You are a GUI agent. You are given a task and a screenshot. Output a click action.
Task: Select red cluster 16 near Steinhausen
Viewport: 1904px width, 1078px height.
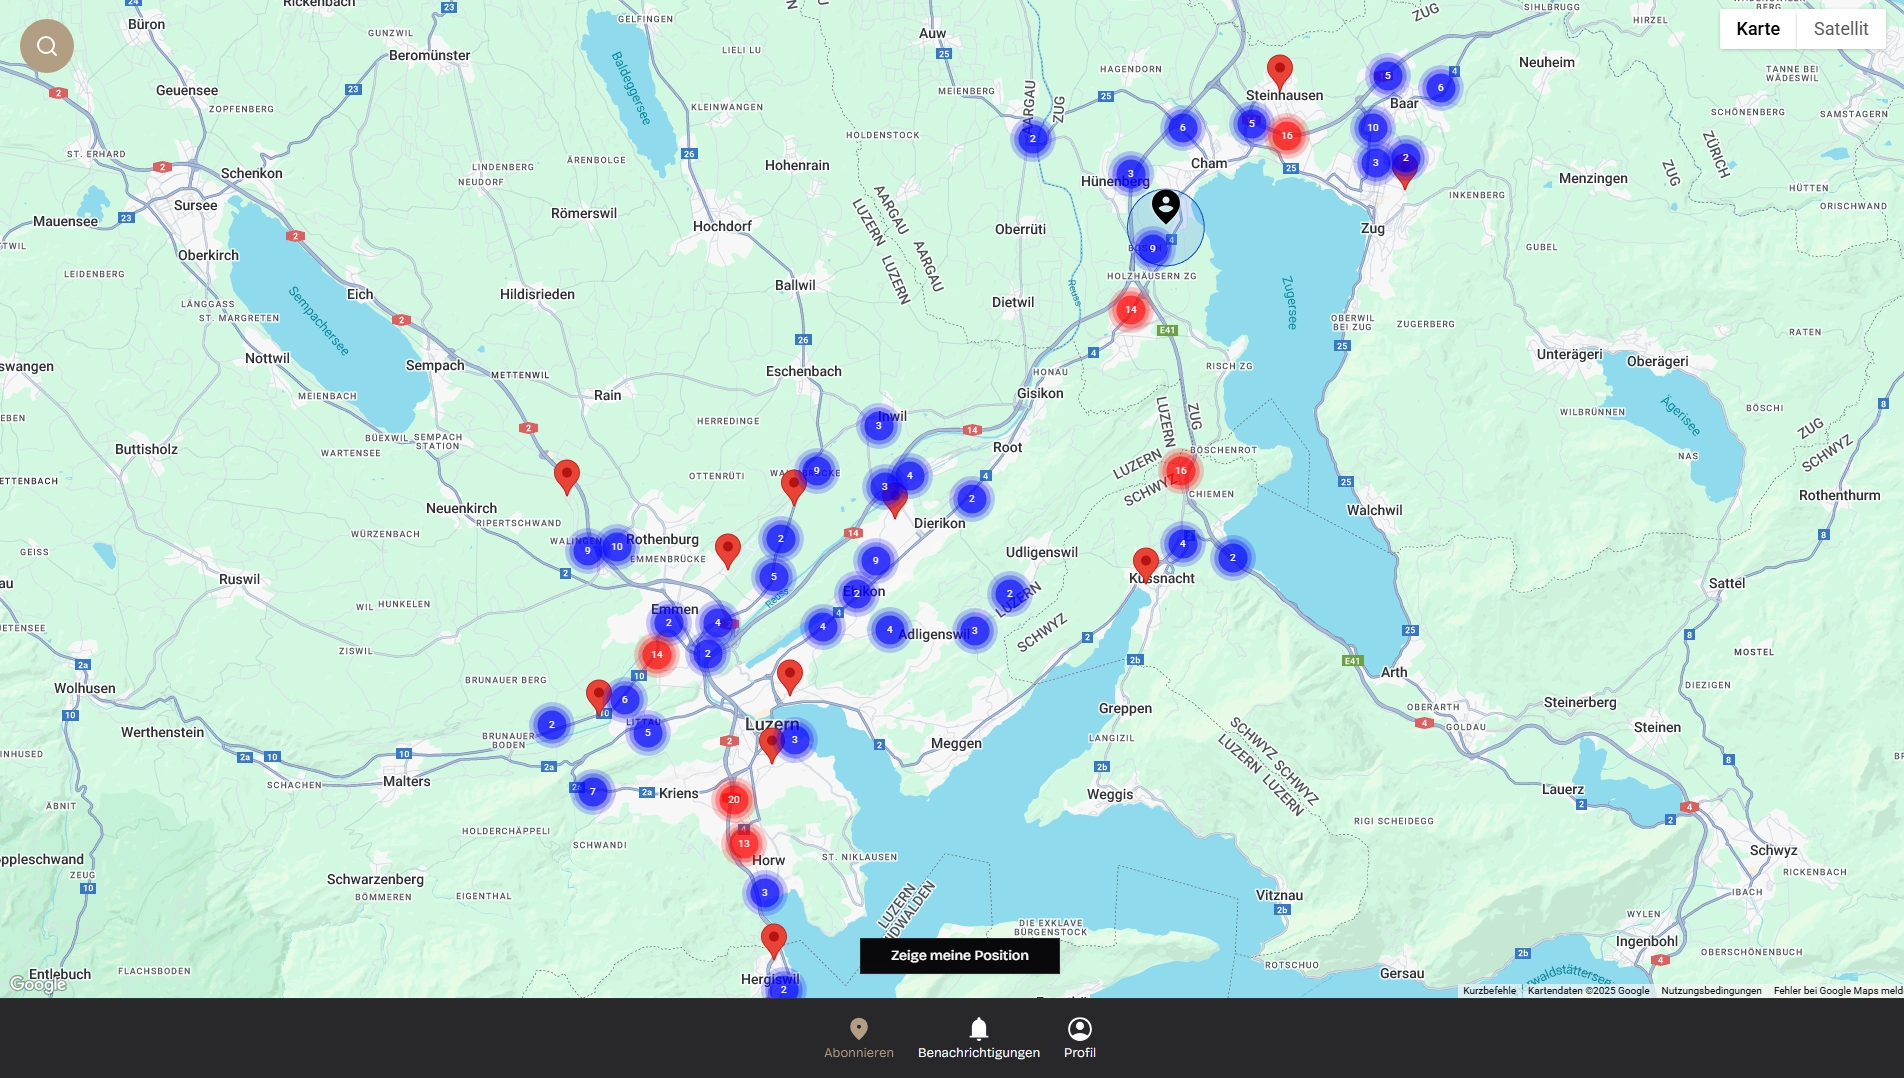[x=1287, y=136]
